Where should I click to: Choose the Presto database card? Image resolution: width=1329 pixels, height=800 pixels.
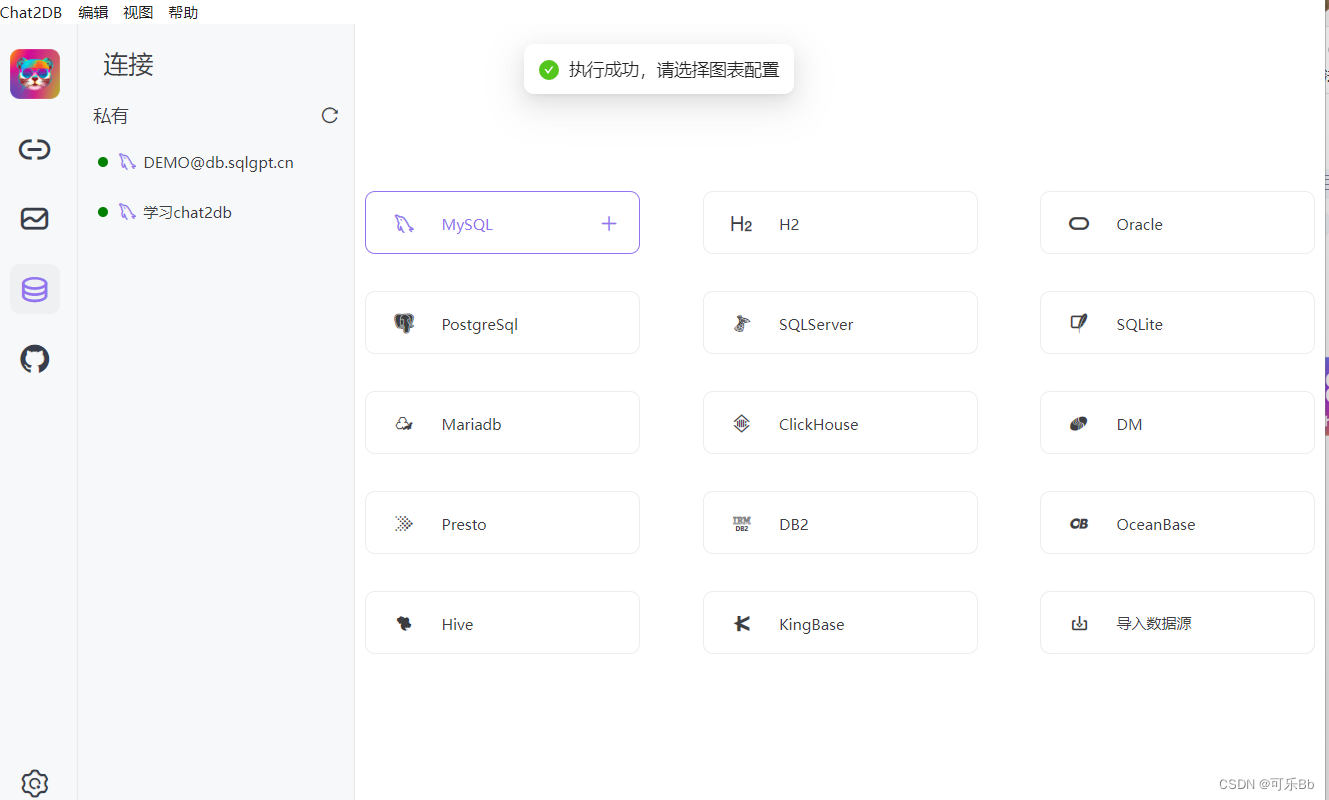pos(502,523)
